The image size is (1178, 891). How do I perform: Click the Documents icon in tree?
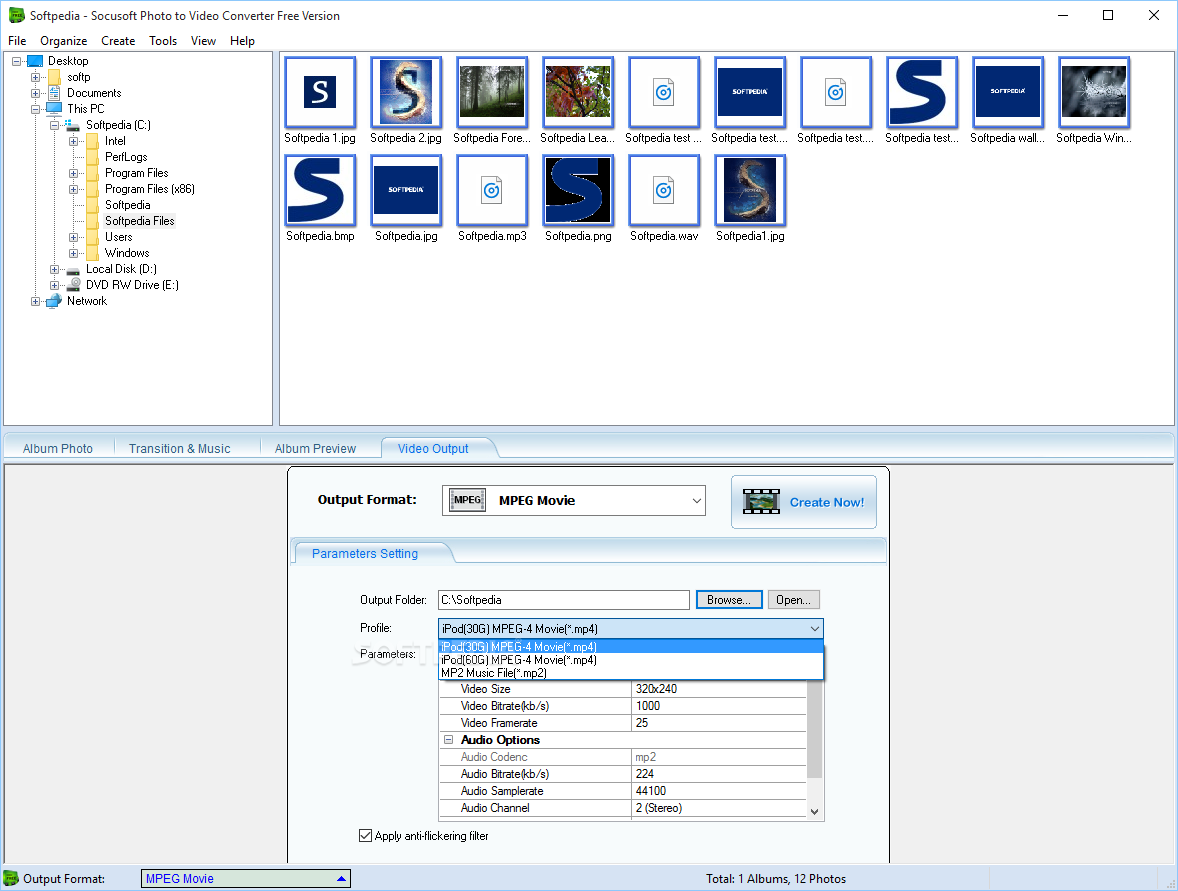click(53, 92)
